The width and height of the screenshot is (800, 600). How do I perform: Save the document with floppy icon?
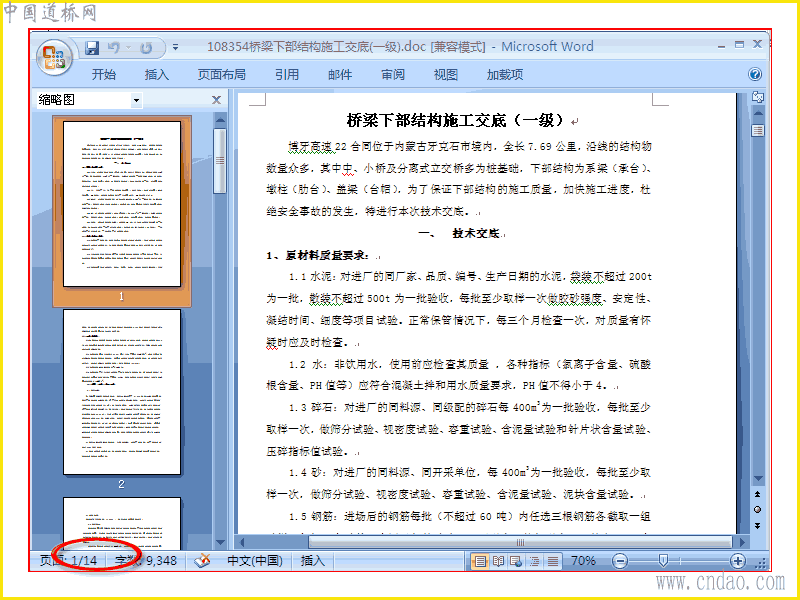92,48
